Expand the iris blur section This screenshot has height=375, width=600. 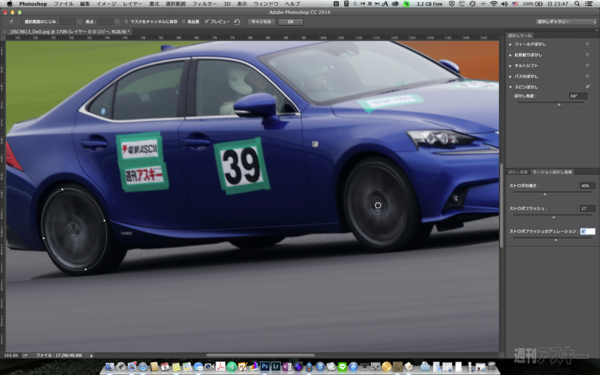(510, 55)
